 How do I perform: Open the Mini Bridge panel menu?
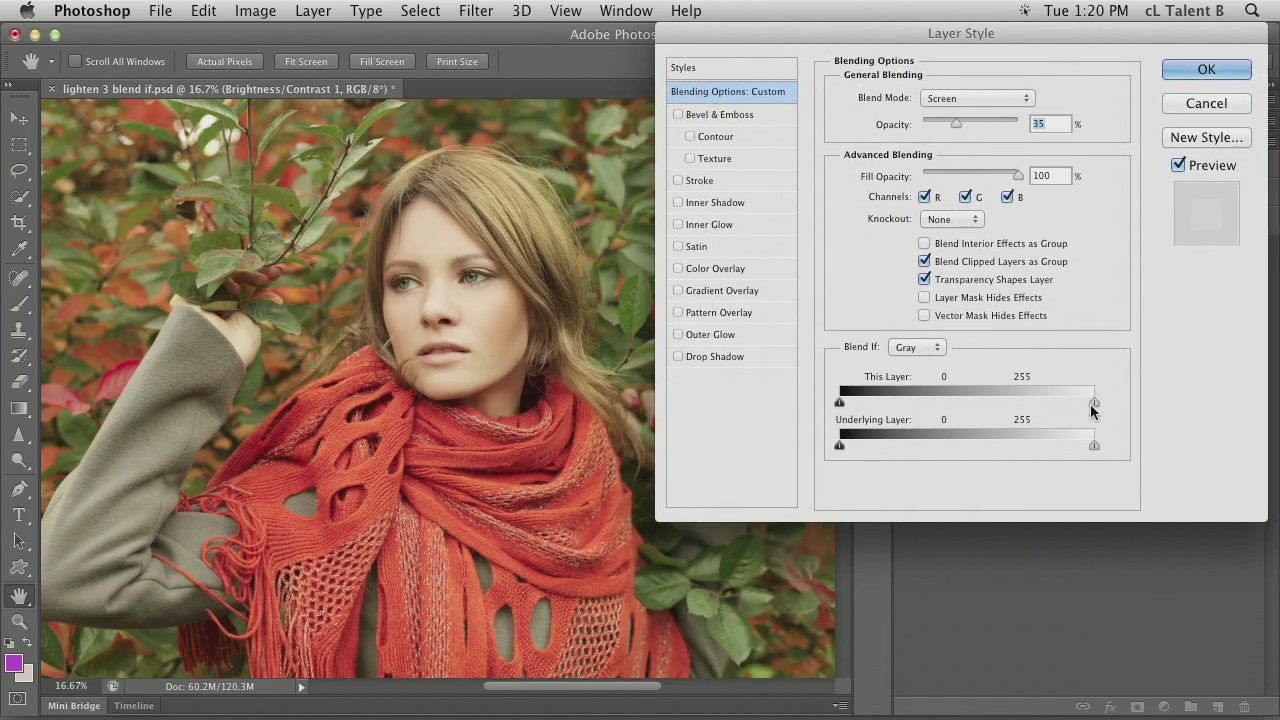coord(840,706)
